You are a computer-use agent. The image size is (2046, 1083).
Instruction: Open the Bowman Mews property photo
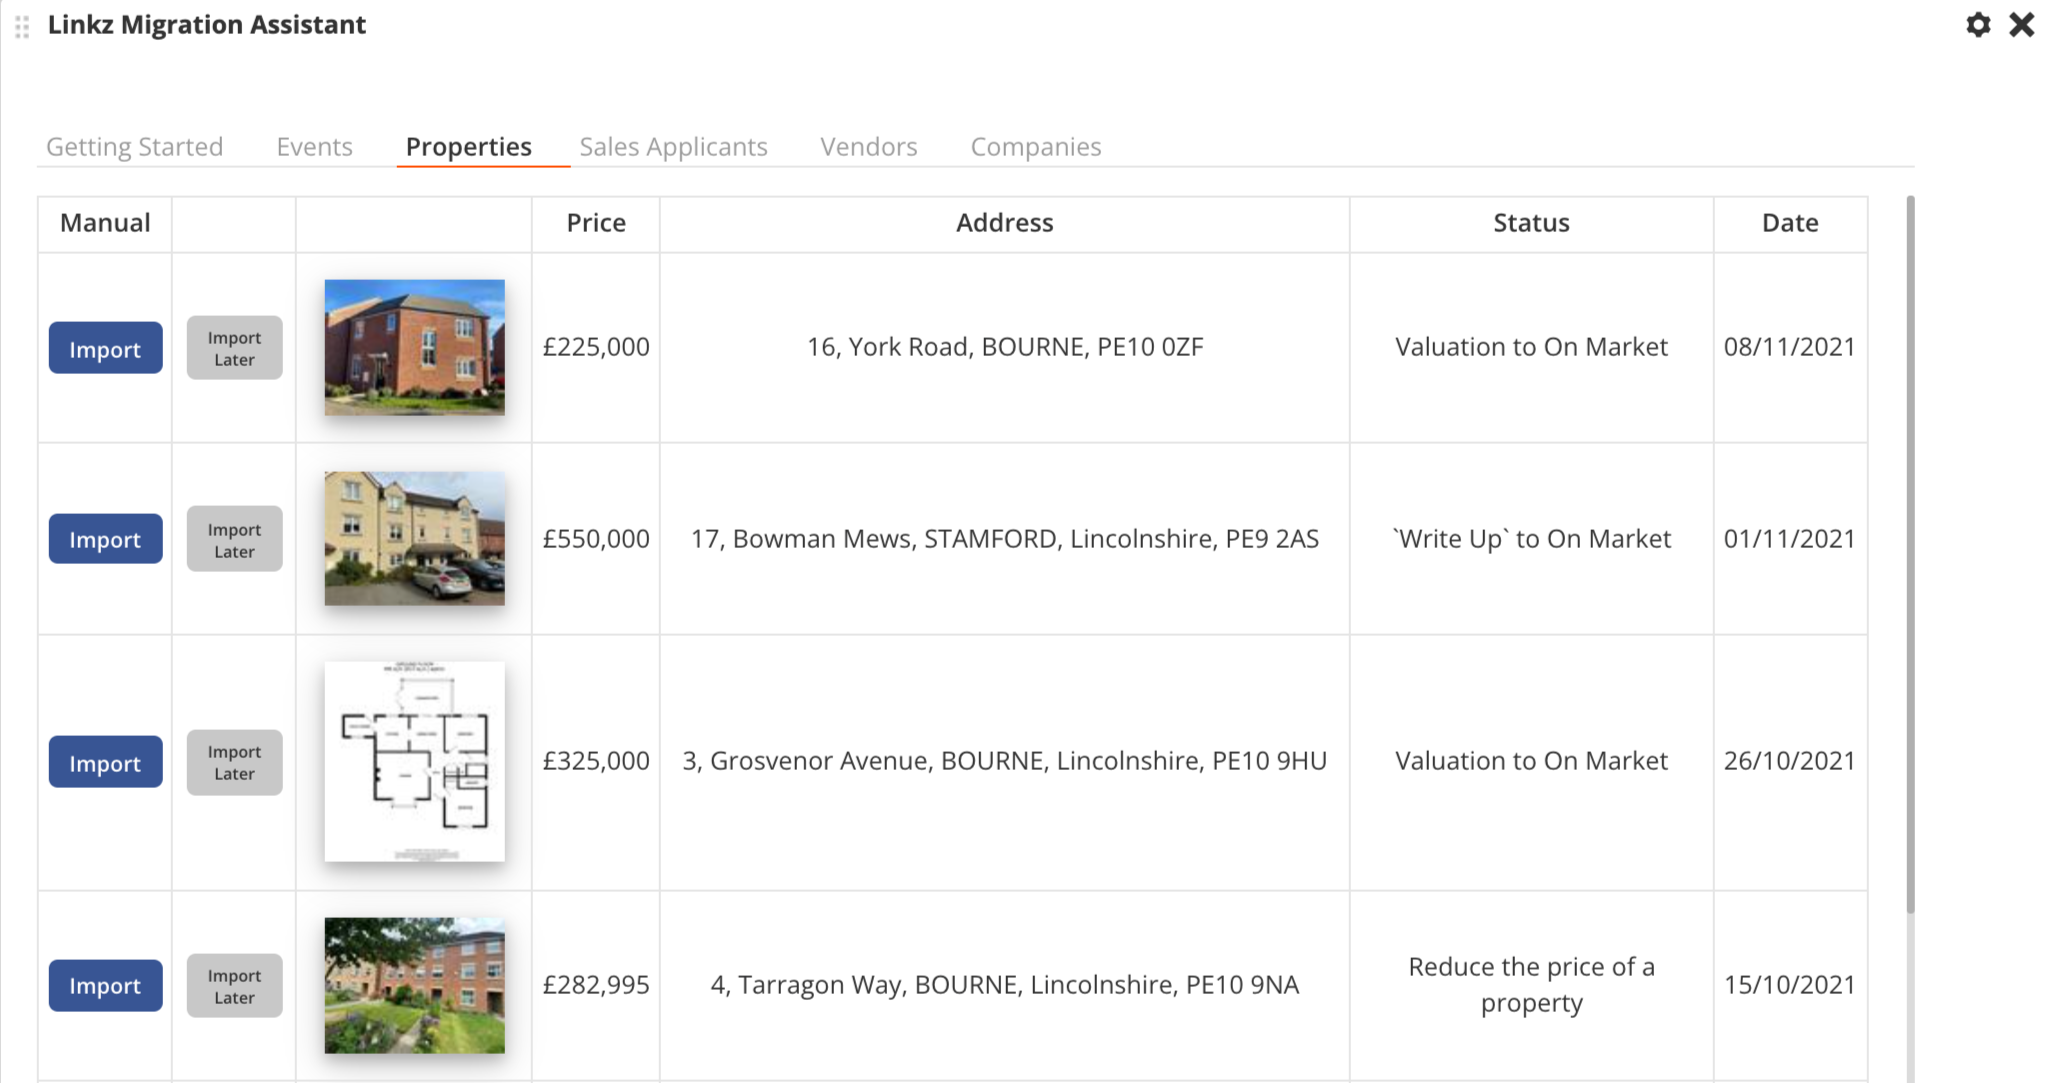[414, 538]
